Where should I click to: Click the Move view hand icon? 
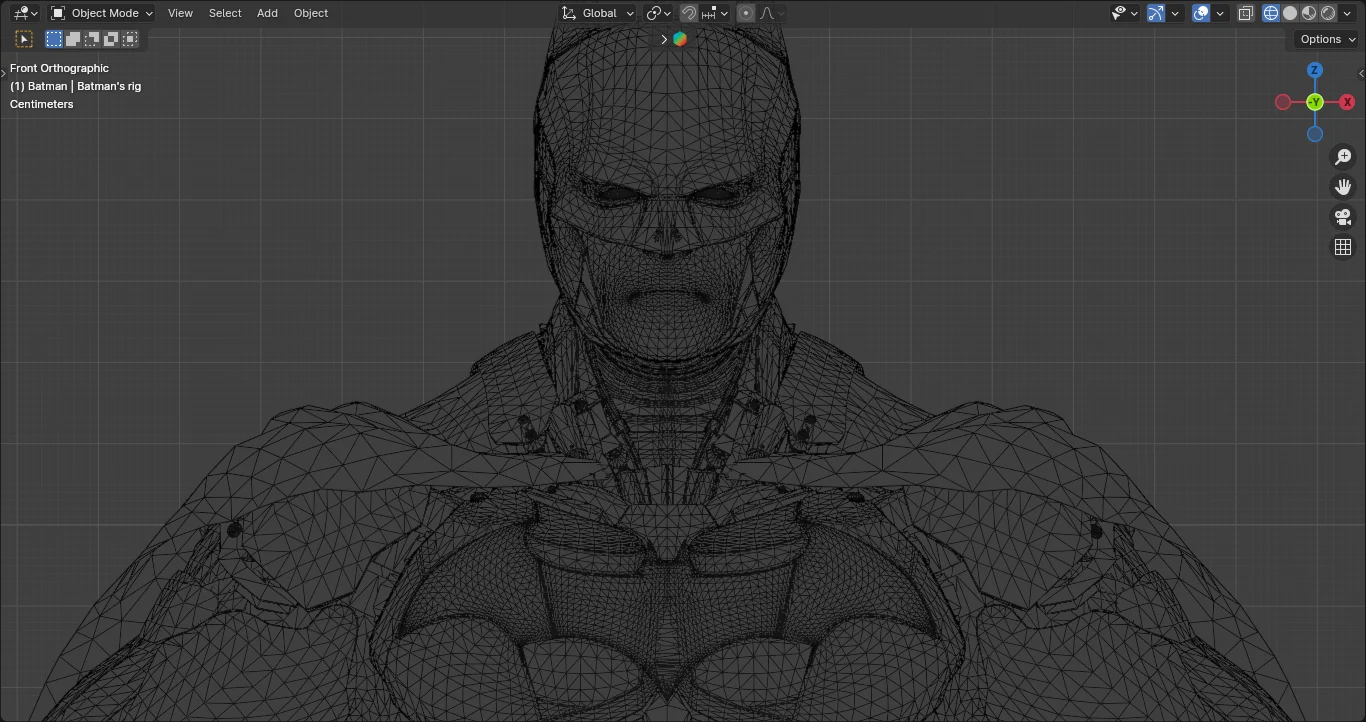(1343, 186)
